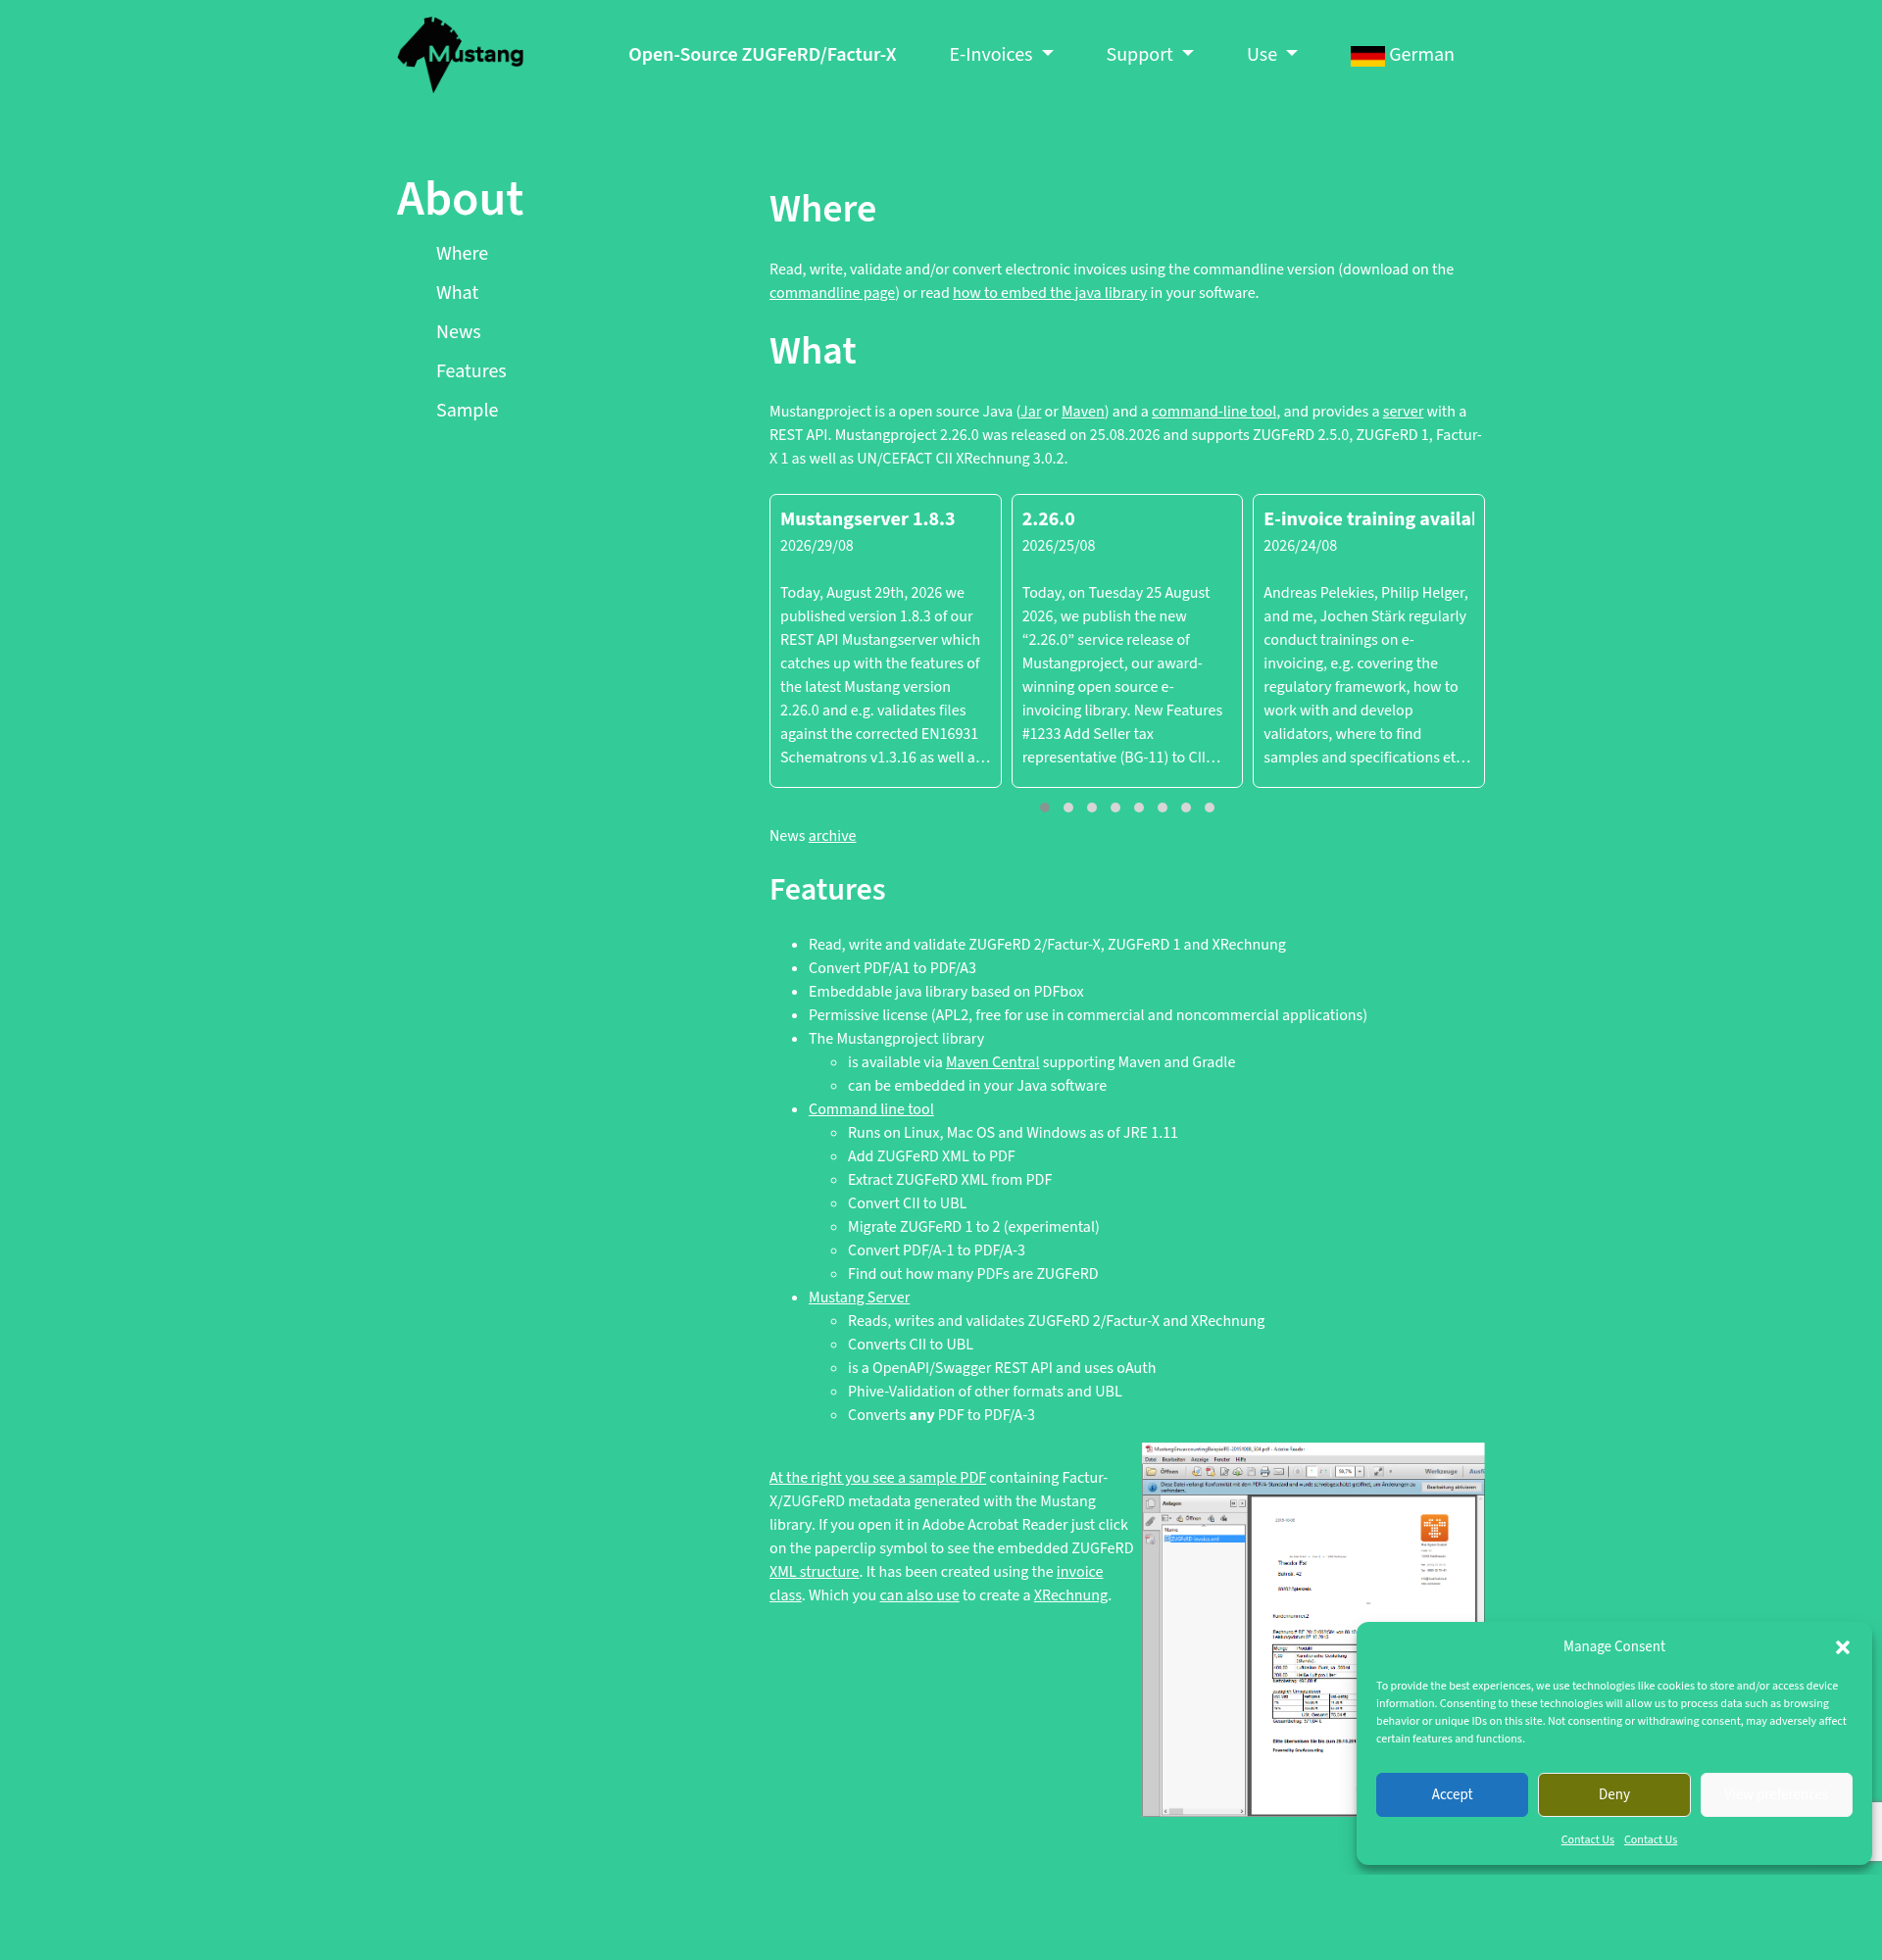
Task: Deny cookies in the consent dialog
Action: tap(1613, 1794)
